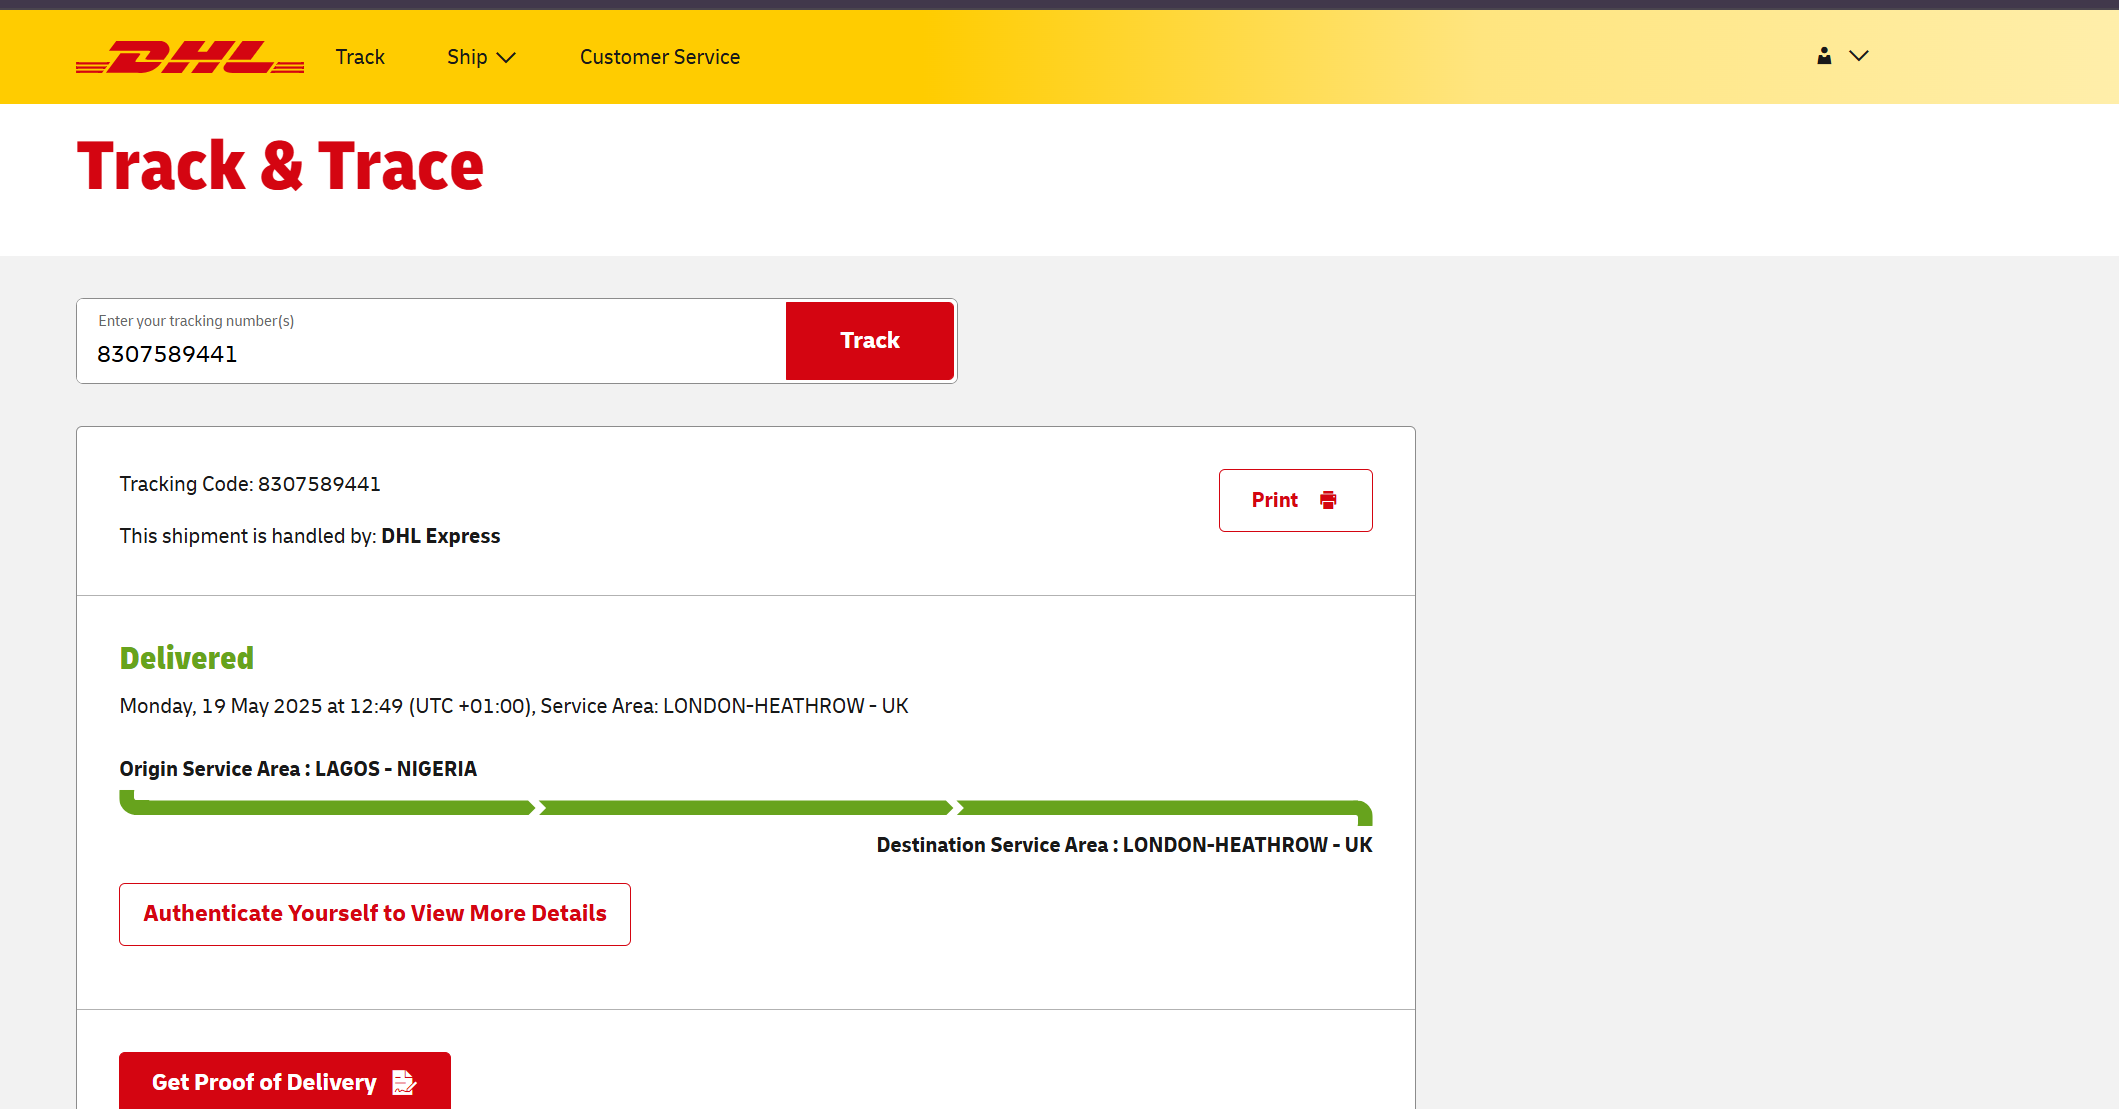Click the user account icon

(1824, 56)
